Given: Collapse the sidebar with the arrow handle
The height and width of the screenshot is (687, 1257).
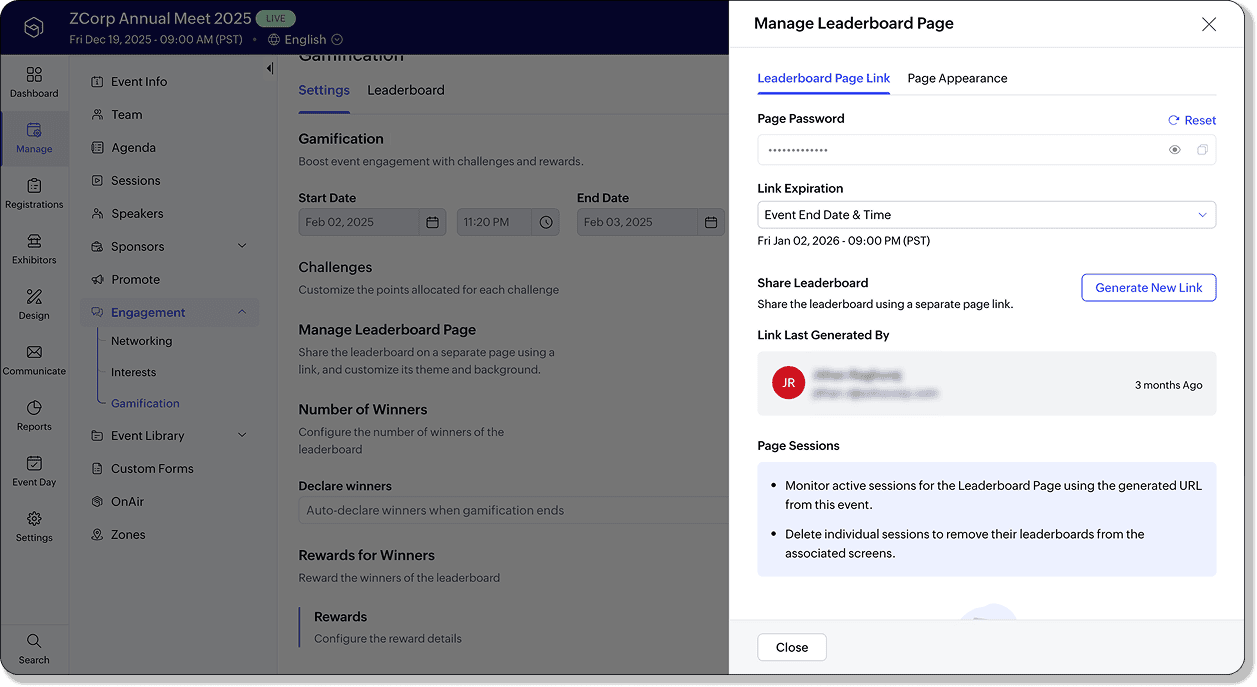Looking at the screenshot, I should point(270,68).
